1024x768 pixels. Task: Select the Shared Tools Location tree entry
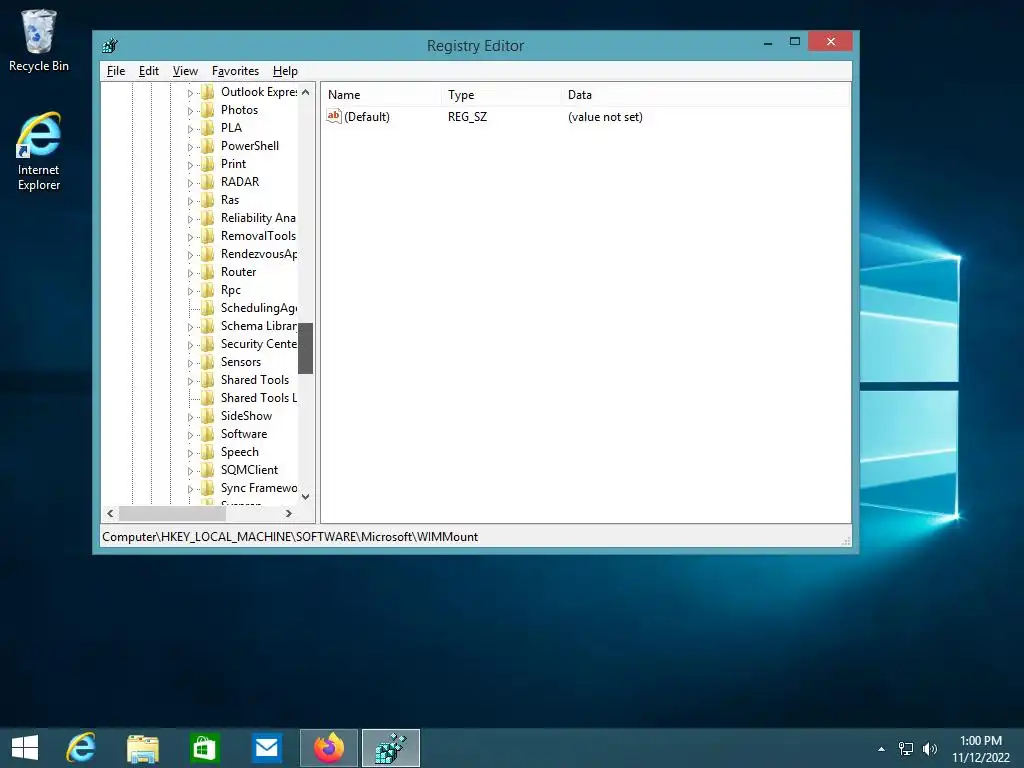(259, 398)
